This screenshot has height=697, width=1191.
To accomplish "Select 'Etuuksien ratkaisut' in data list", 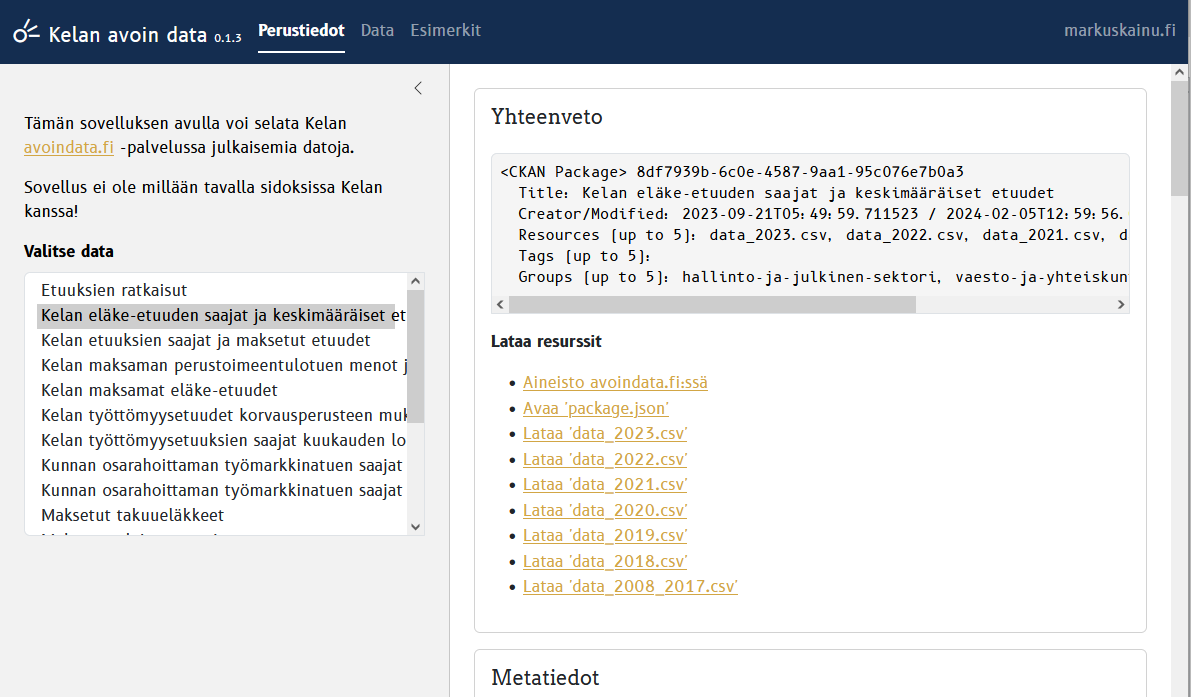I will [x=114, y=291].
